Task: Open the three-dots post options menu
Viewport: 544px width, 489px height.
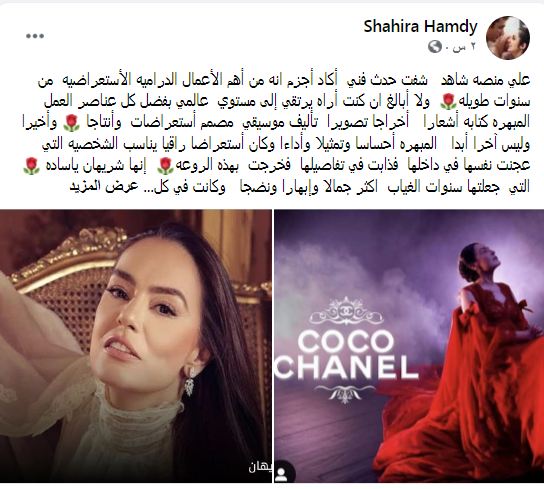Action: click(35, 36)
